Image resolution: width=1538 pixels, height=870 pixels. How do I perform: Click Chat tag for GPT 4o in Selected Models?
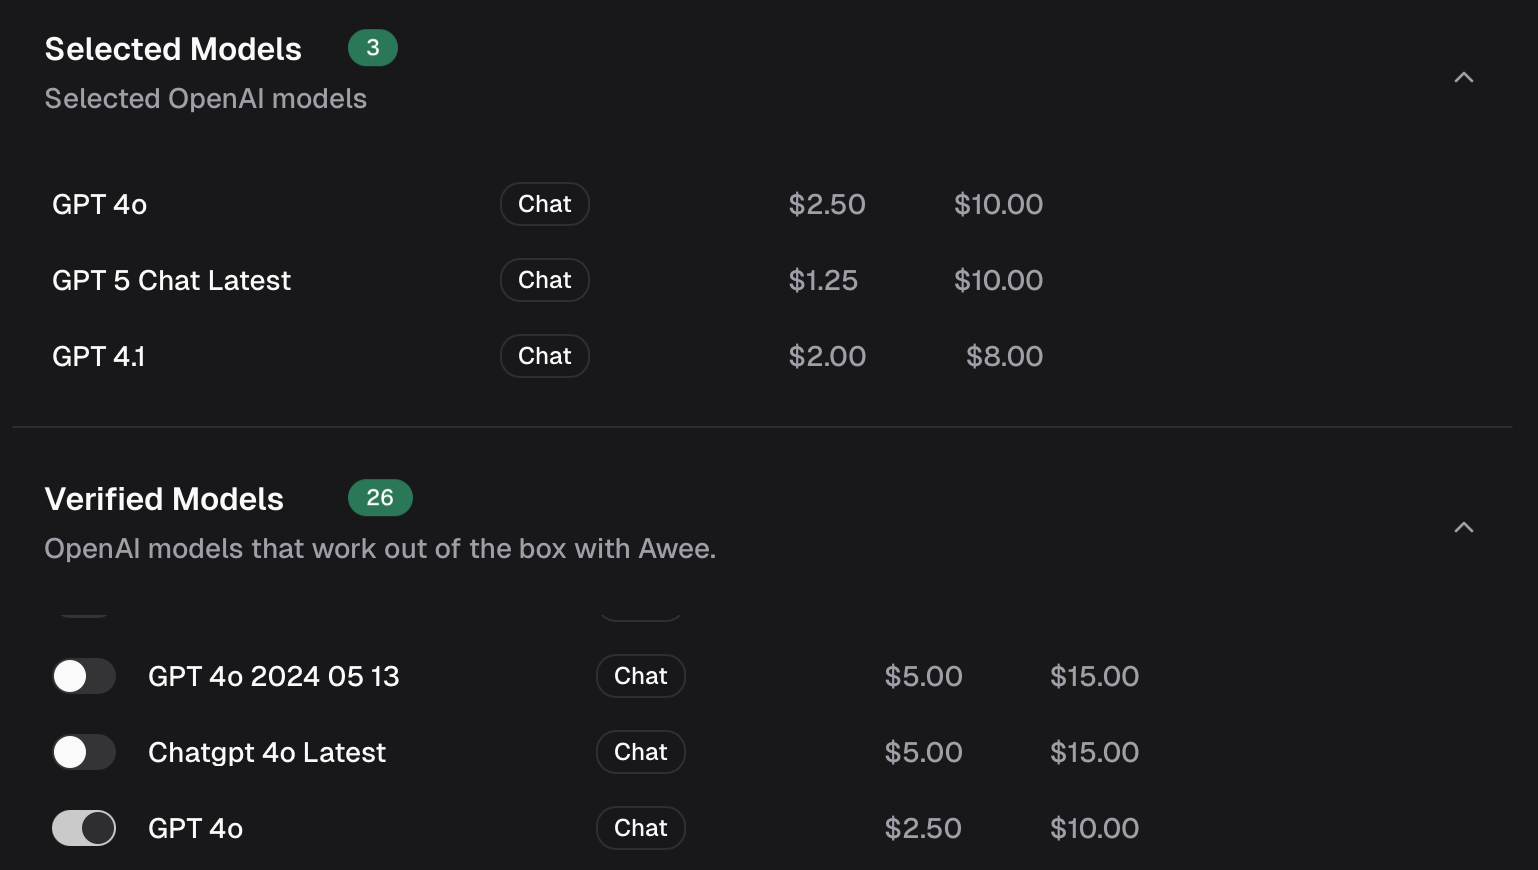click(x=544, y=204)
